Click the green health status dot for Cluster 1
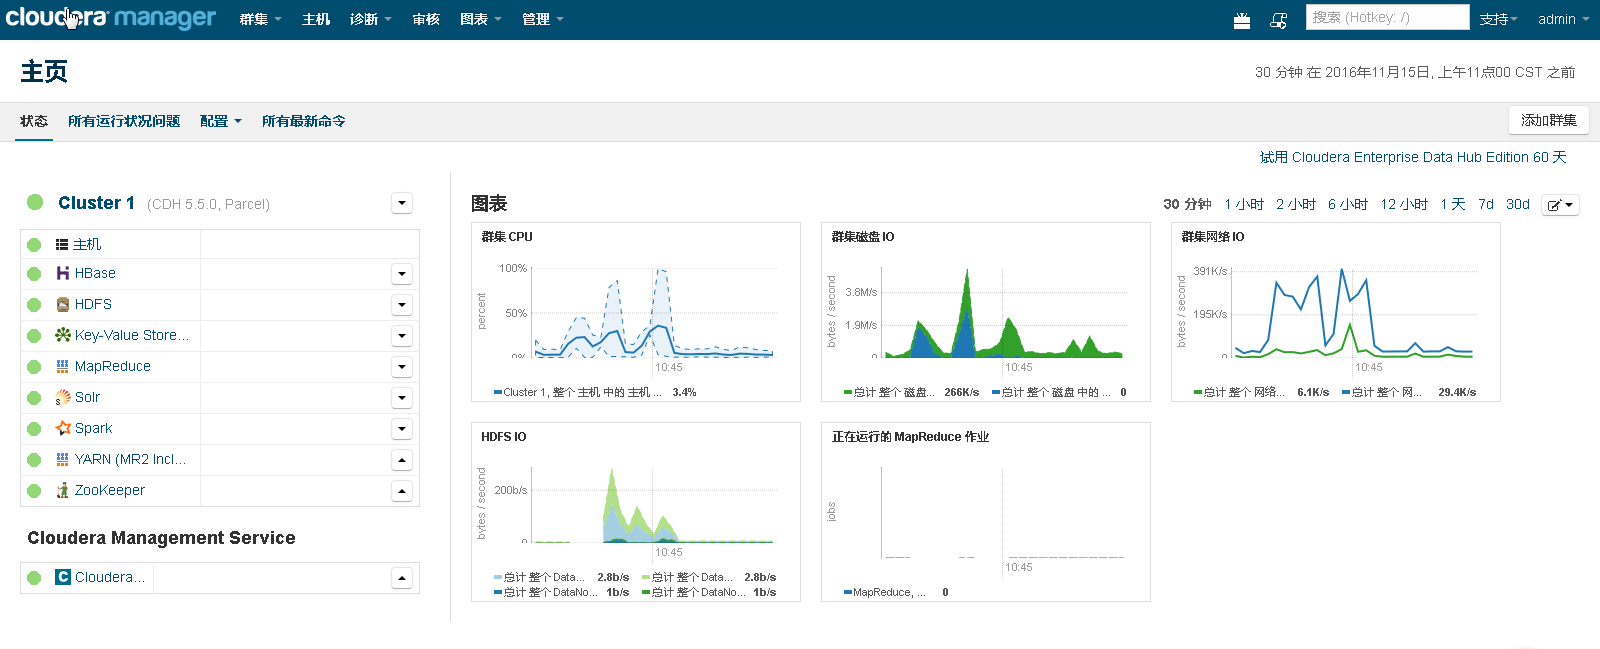Screen dimensions: 1600x649 coord(35,202)
